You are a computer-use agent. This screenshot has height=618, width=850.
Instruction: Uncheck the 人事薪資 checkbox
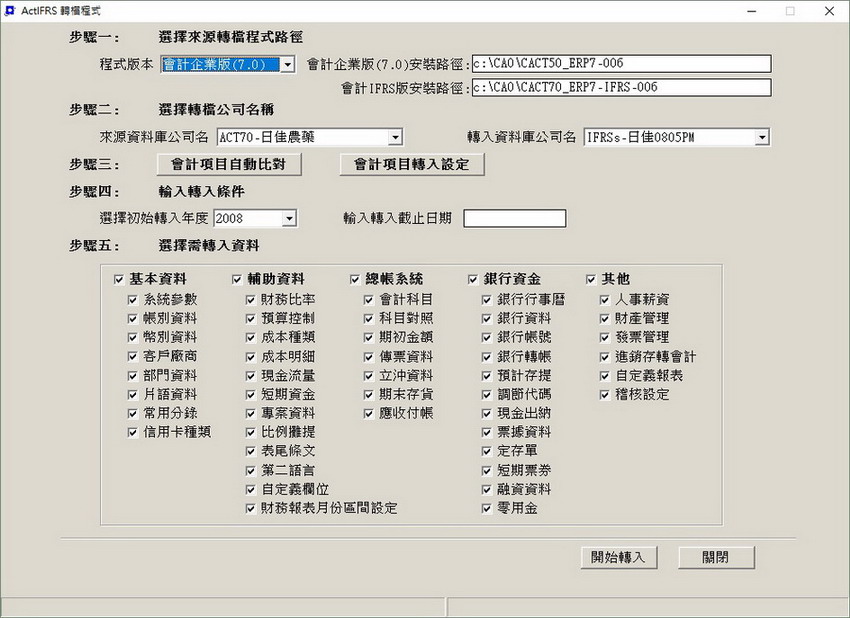(x=604, y=299)
